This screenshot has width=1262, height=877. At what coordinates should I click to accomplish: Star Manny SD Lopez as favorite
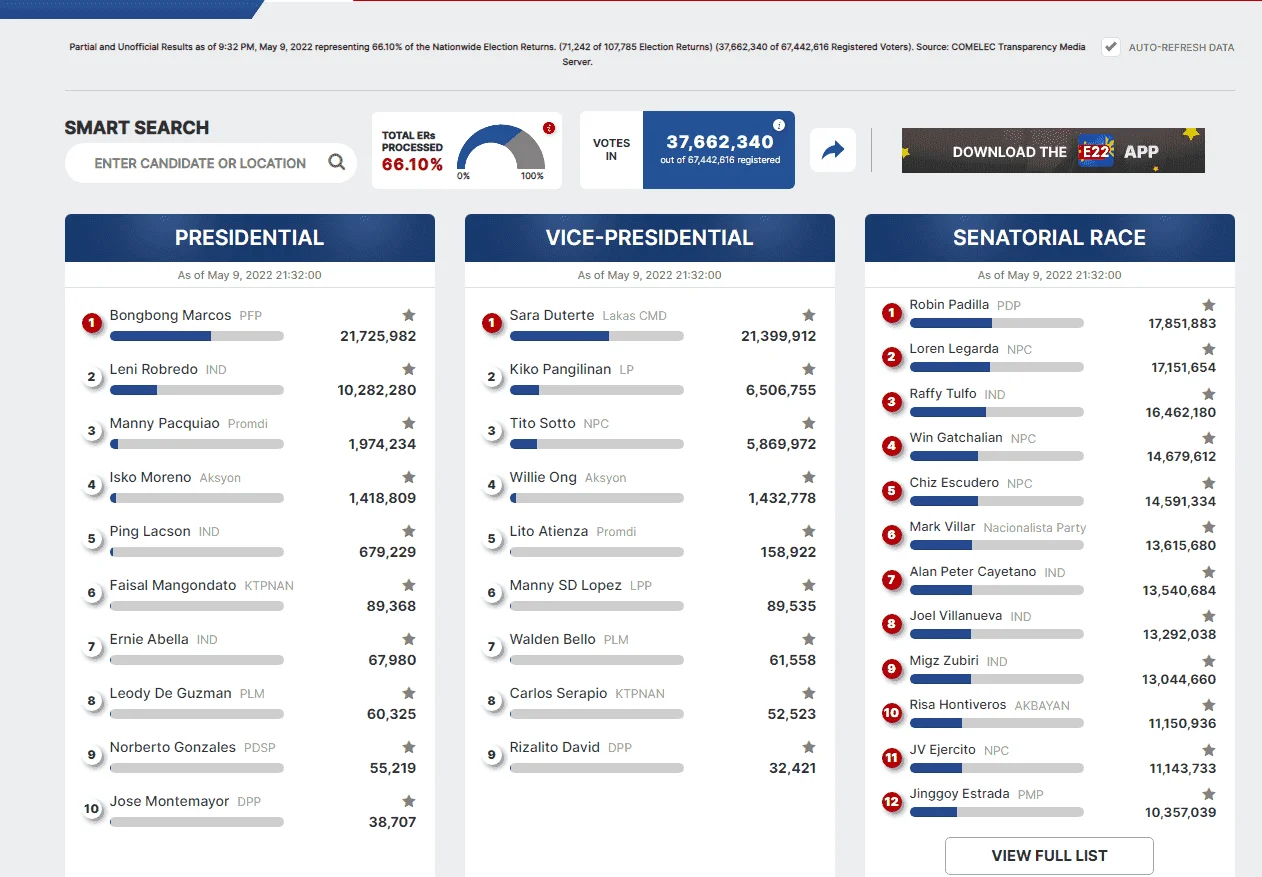[x=809, y=585]
